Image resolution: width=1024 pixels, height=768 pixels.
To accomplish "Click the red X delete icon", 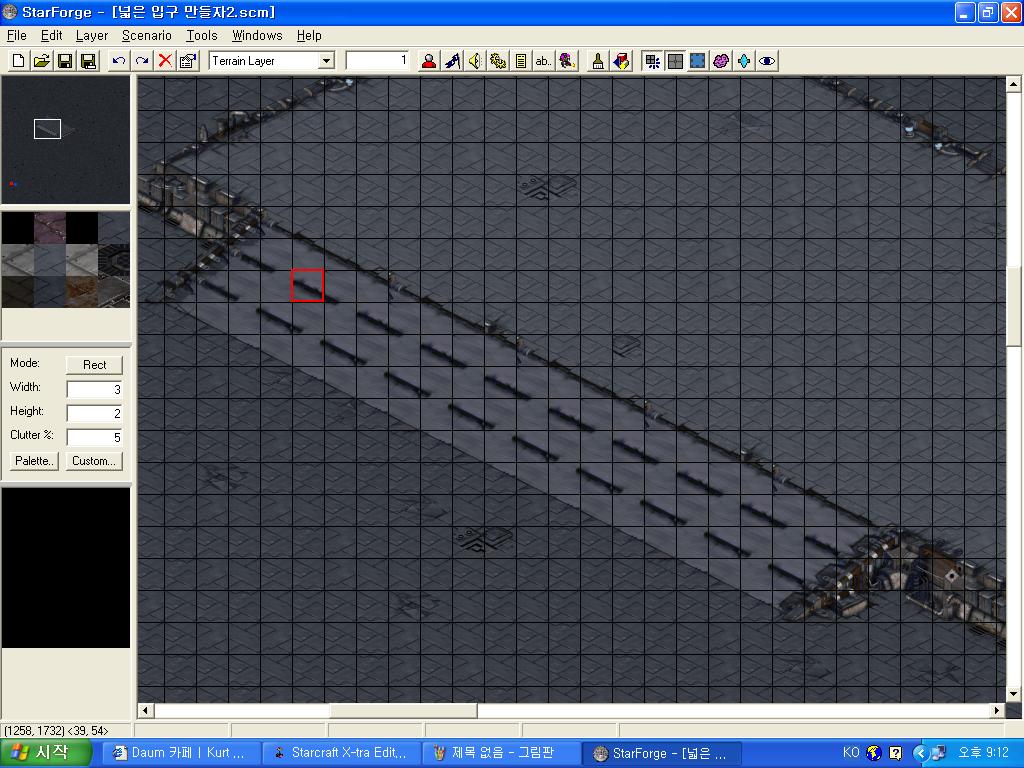I will (x=165, y=61).
